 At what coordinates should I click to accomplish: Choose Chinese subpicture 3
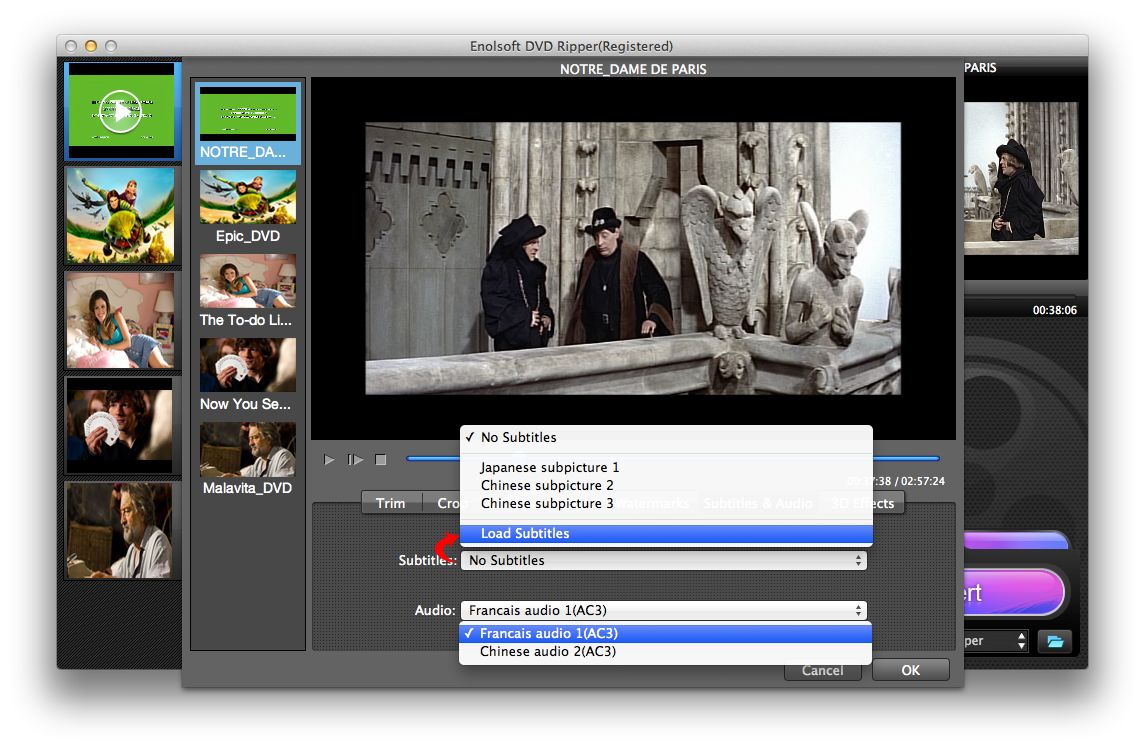[666, 503]
